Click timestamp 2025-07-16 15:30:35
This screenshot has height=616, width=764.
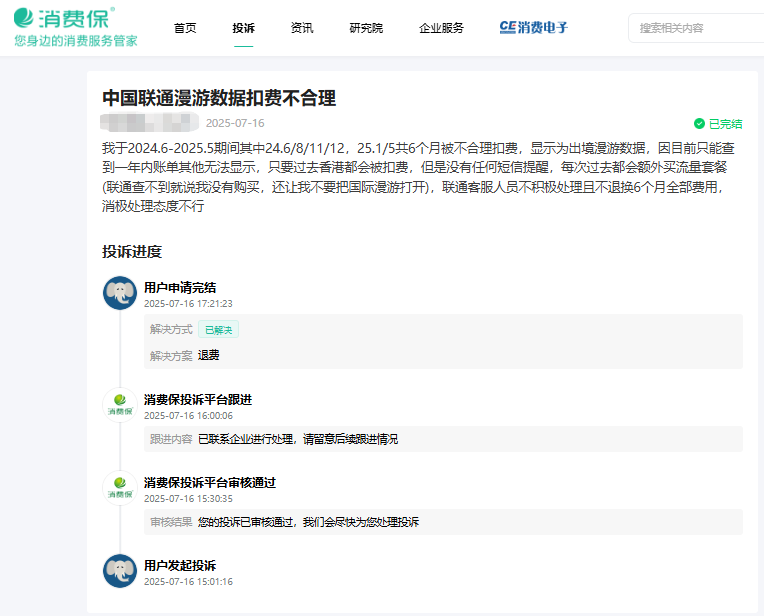188,499
